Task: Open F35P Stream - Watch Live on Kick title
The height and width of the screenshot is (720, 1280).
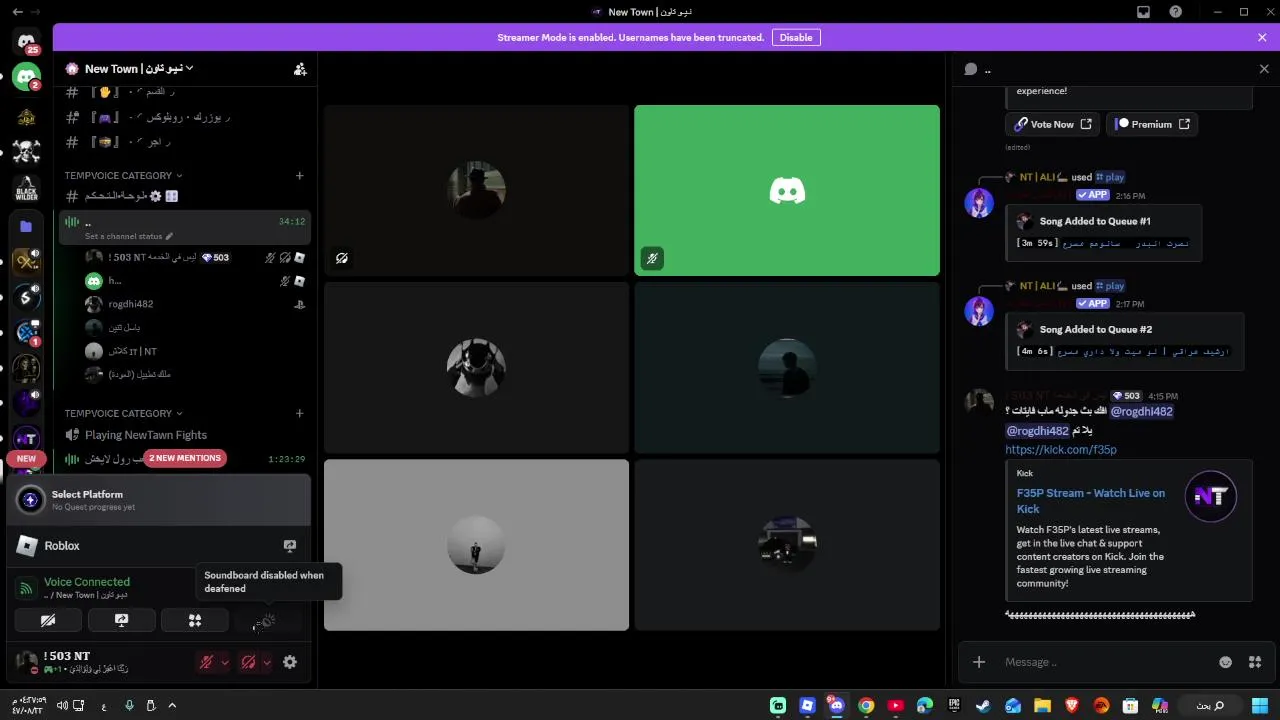Action: pos(1091,501)
